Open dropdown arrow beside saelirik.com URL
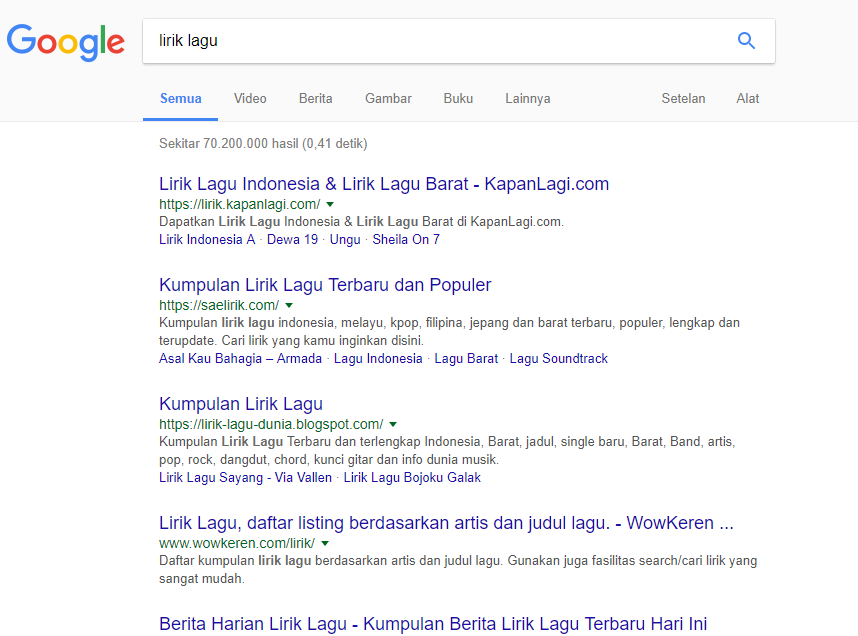 coord(289,305)
